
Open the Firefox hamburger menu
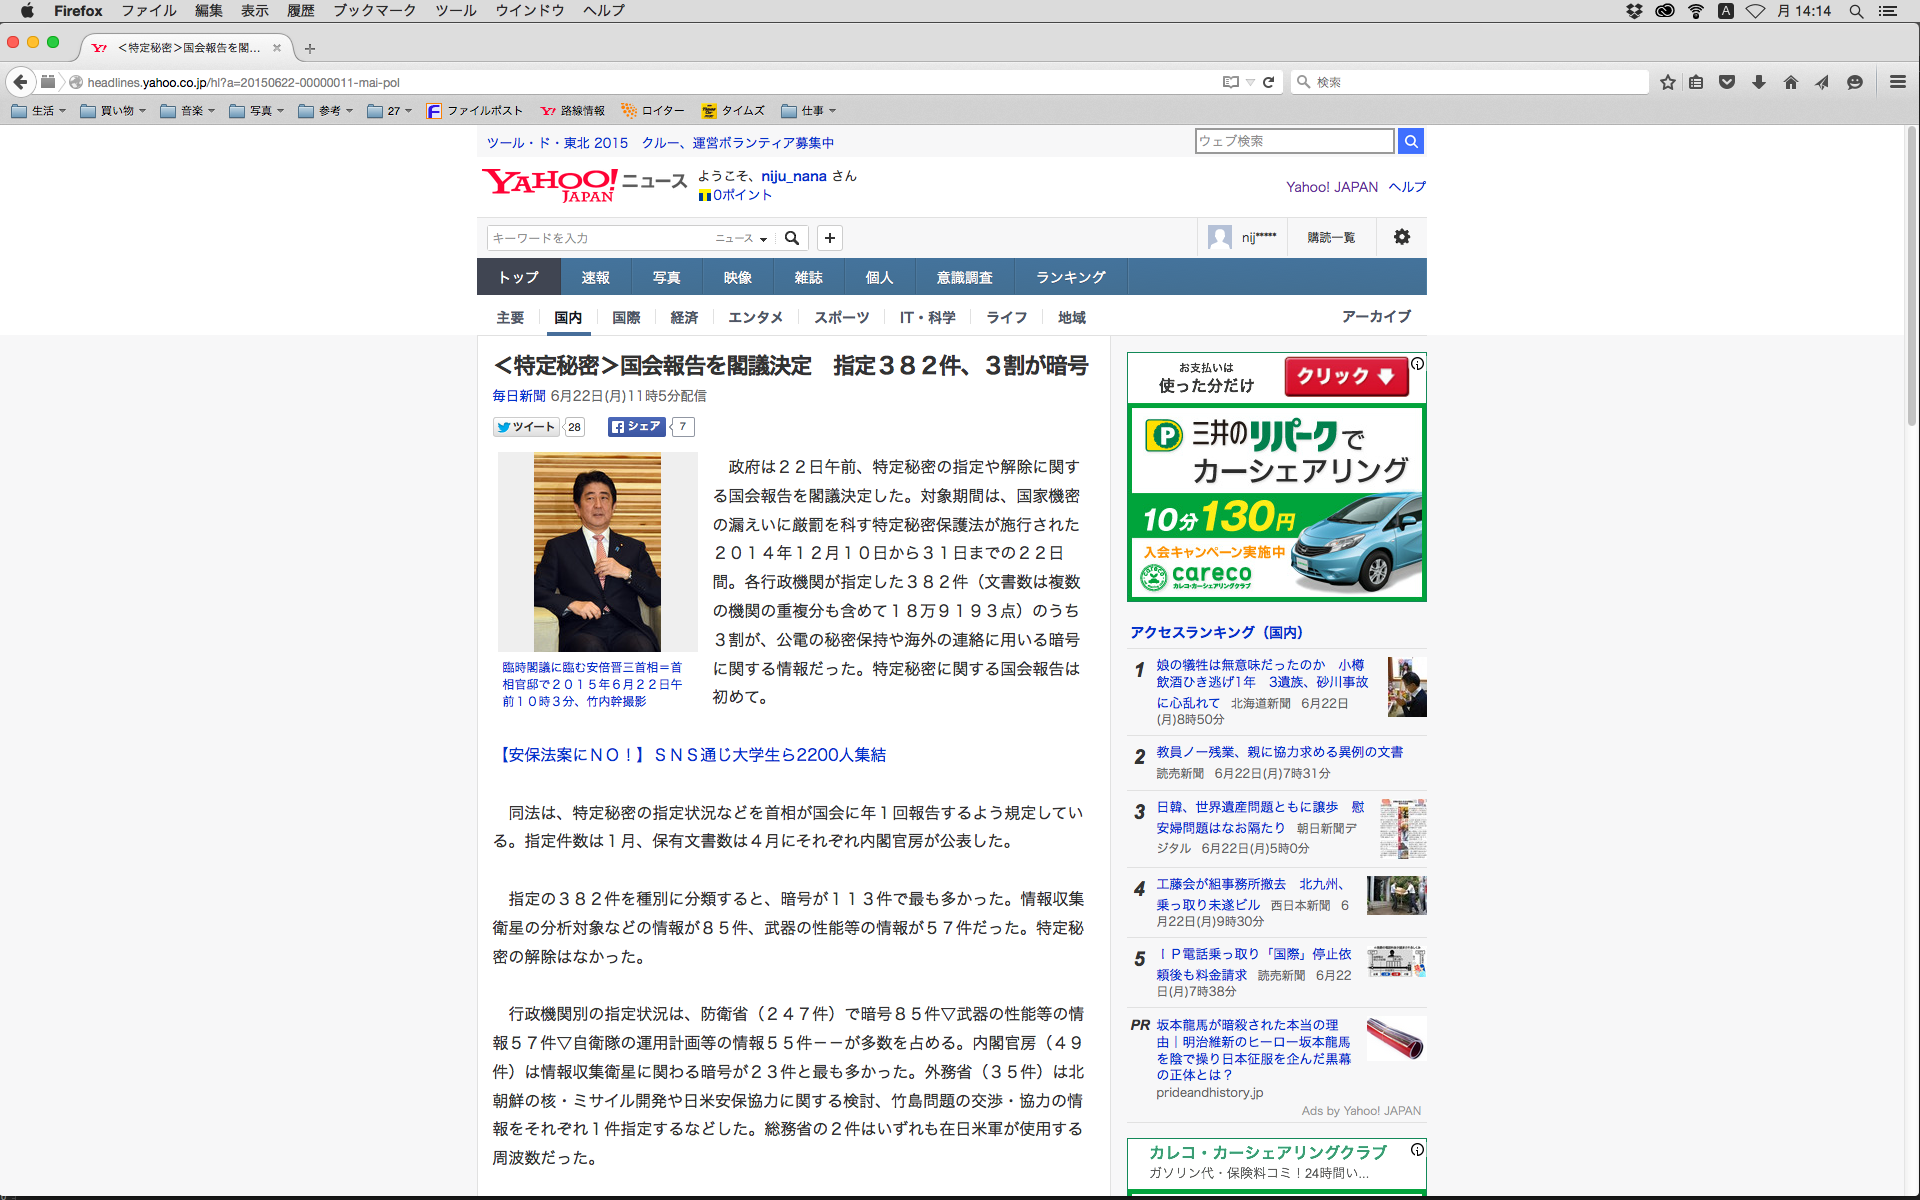1897,82
